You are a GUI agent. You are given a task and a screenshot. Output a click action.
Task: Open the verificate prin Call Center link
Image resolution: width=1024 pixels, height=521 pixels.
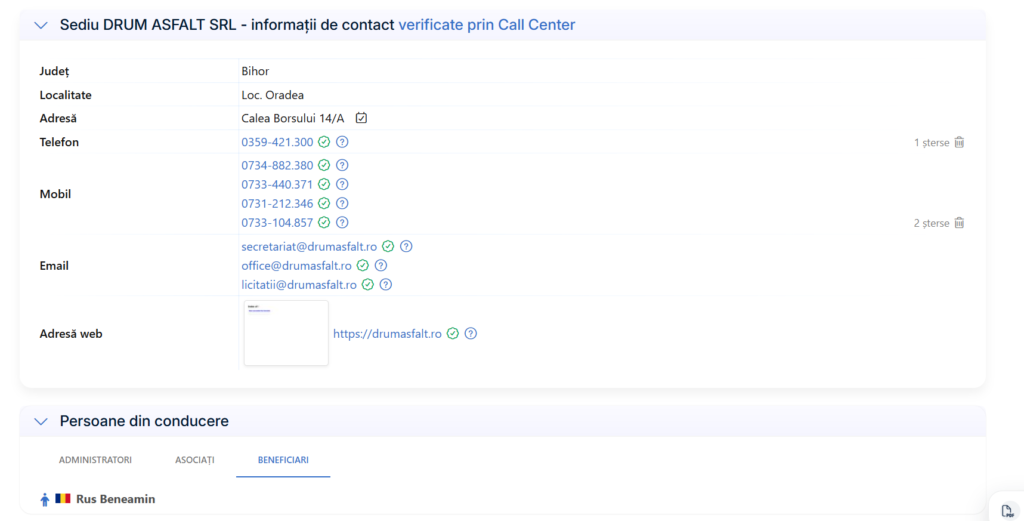[487, 25]
